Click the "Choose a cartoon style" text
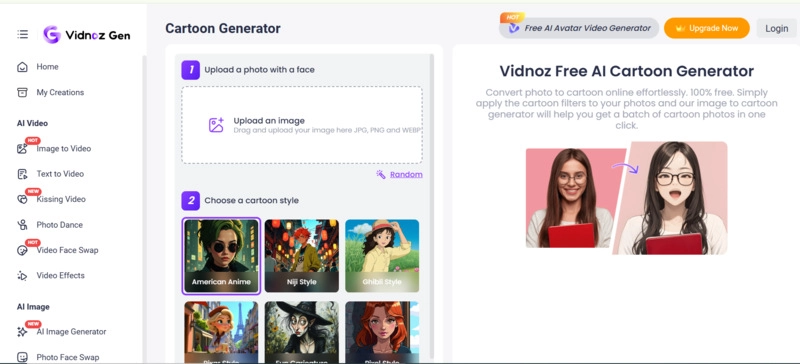 click(252, 201)
